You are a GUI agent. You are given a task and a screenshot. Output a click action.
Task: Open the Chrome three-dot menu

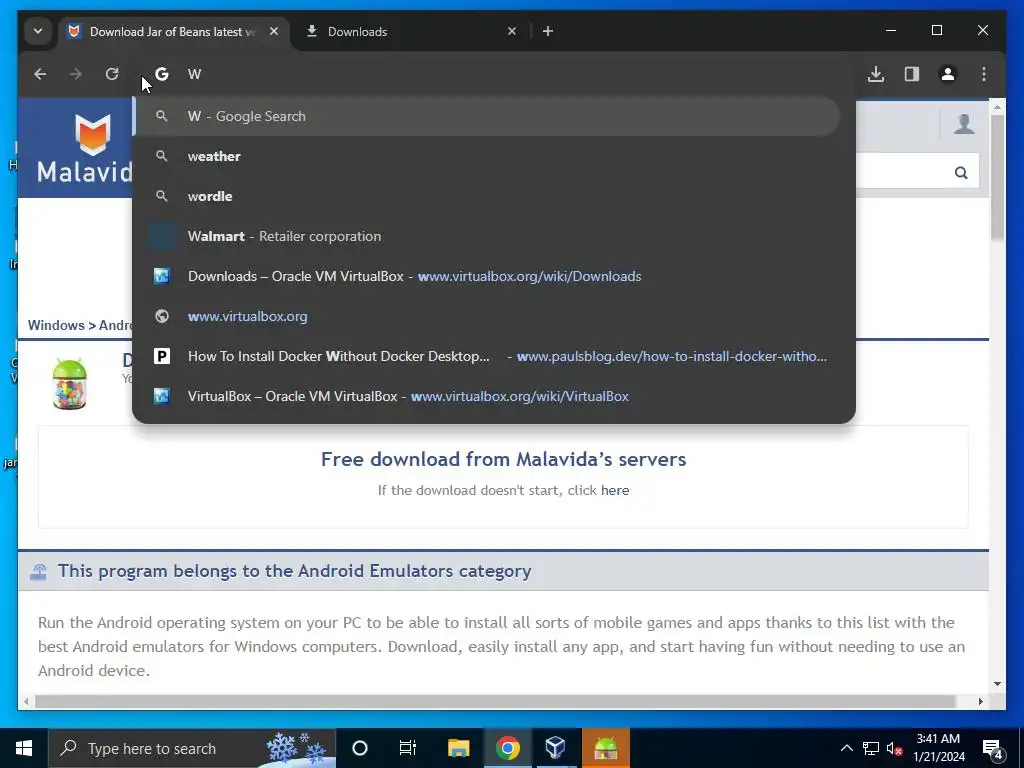pos(984,74)
